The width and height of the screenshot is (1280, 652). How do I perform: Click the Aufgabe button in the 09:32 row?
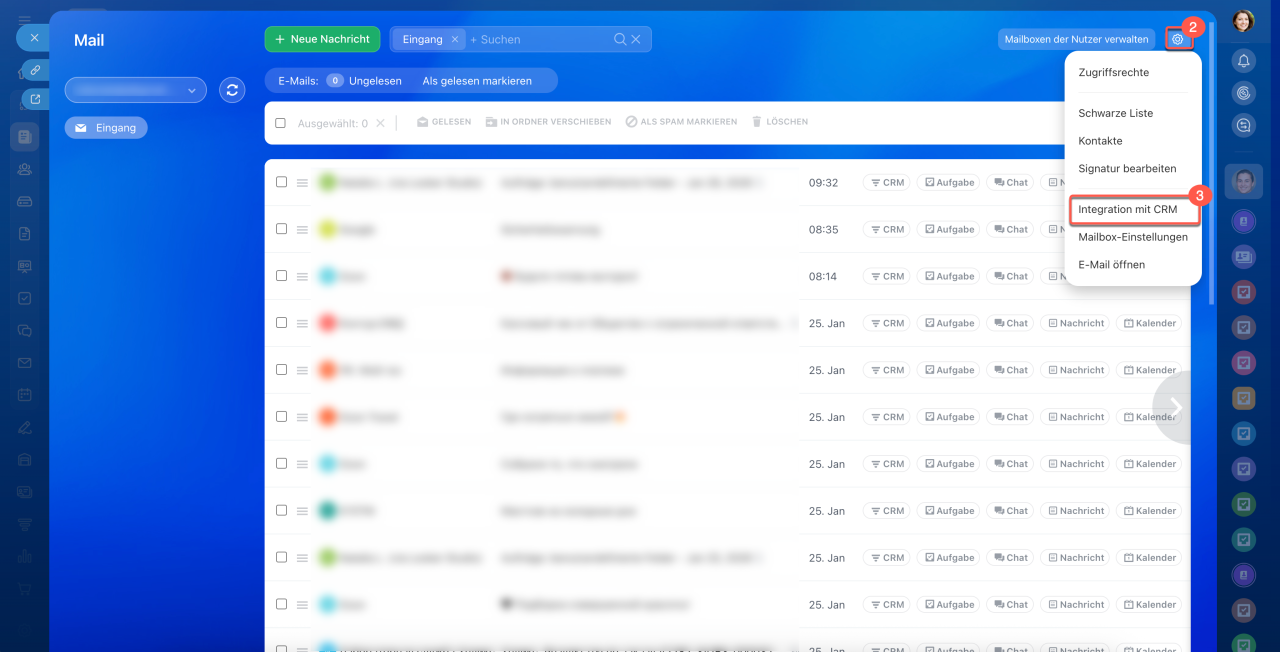point(948,183)
